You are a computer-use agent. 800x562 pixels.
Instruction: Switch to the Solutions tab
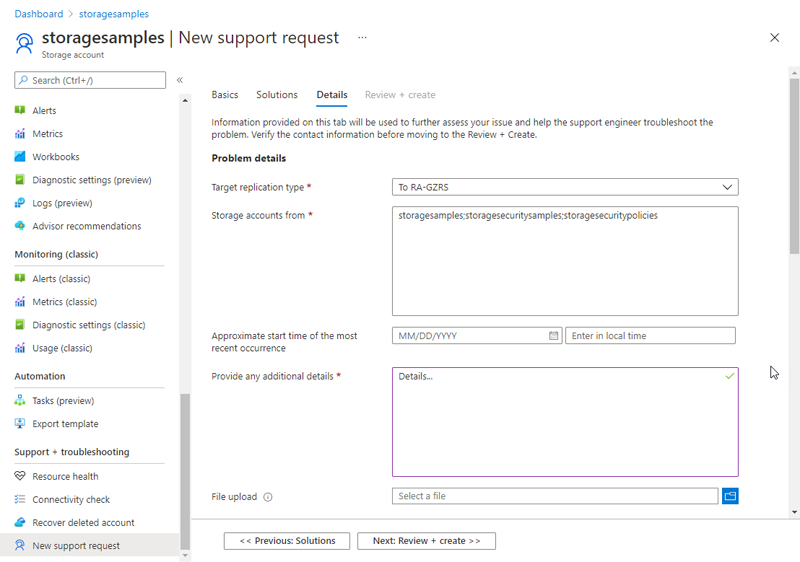point(277,95)
